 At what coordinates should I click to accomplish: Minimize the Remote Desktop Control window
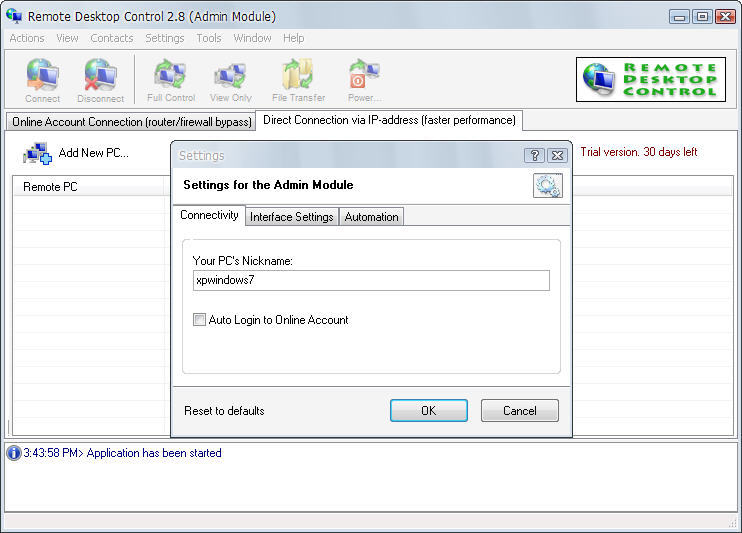pos(680,17)
